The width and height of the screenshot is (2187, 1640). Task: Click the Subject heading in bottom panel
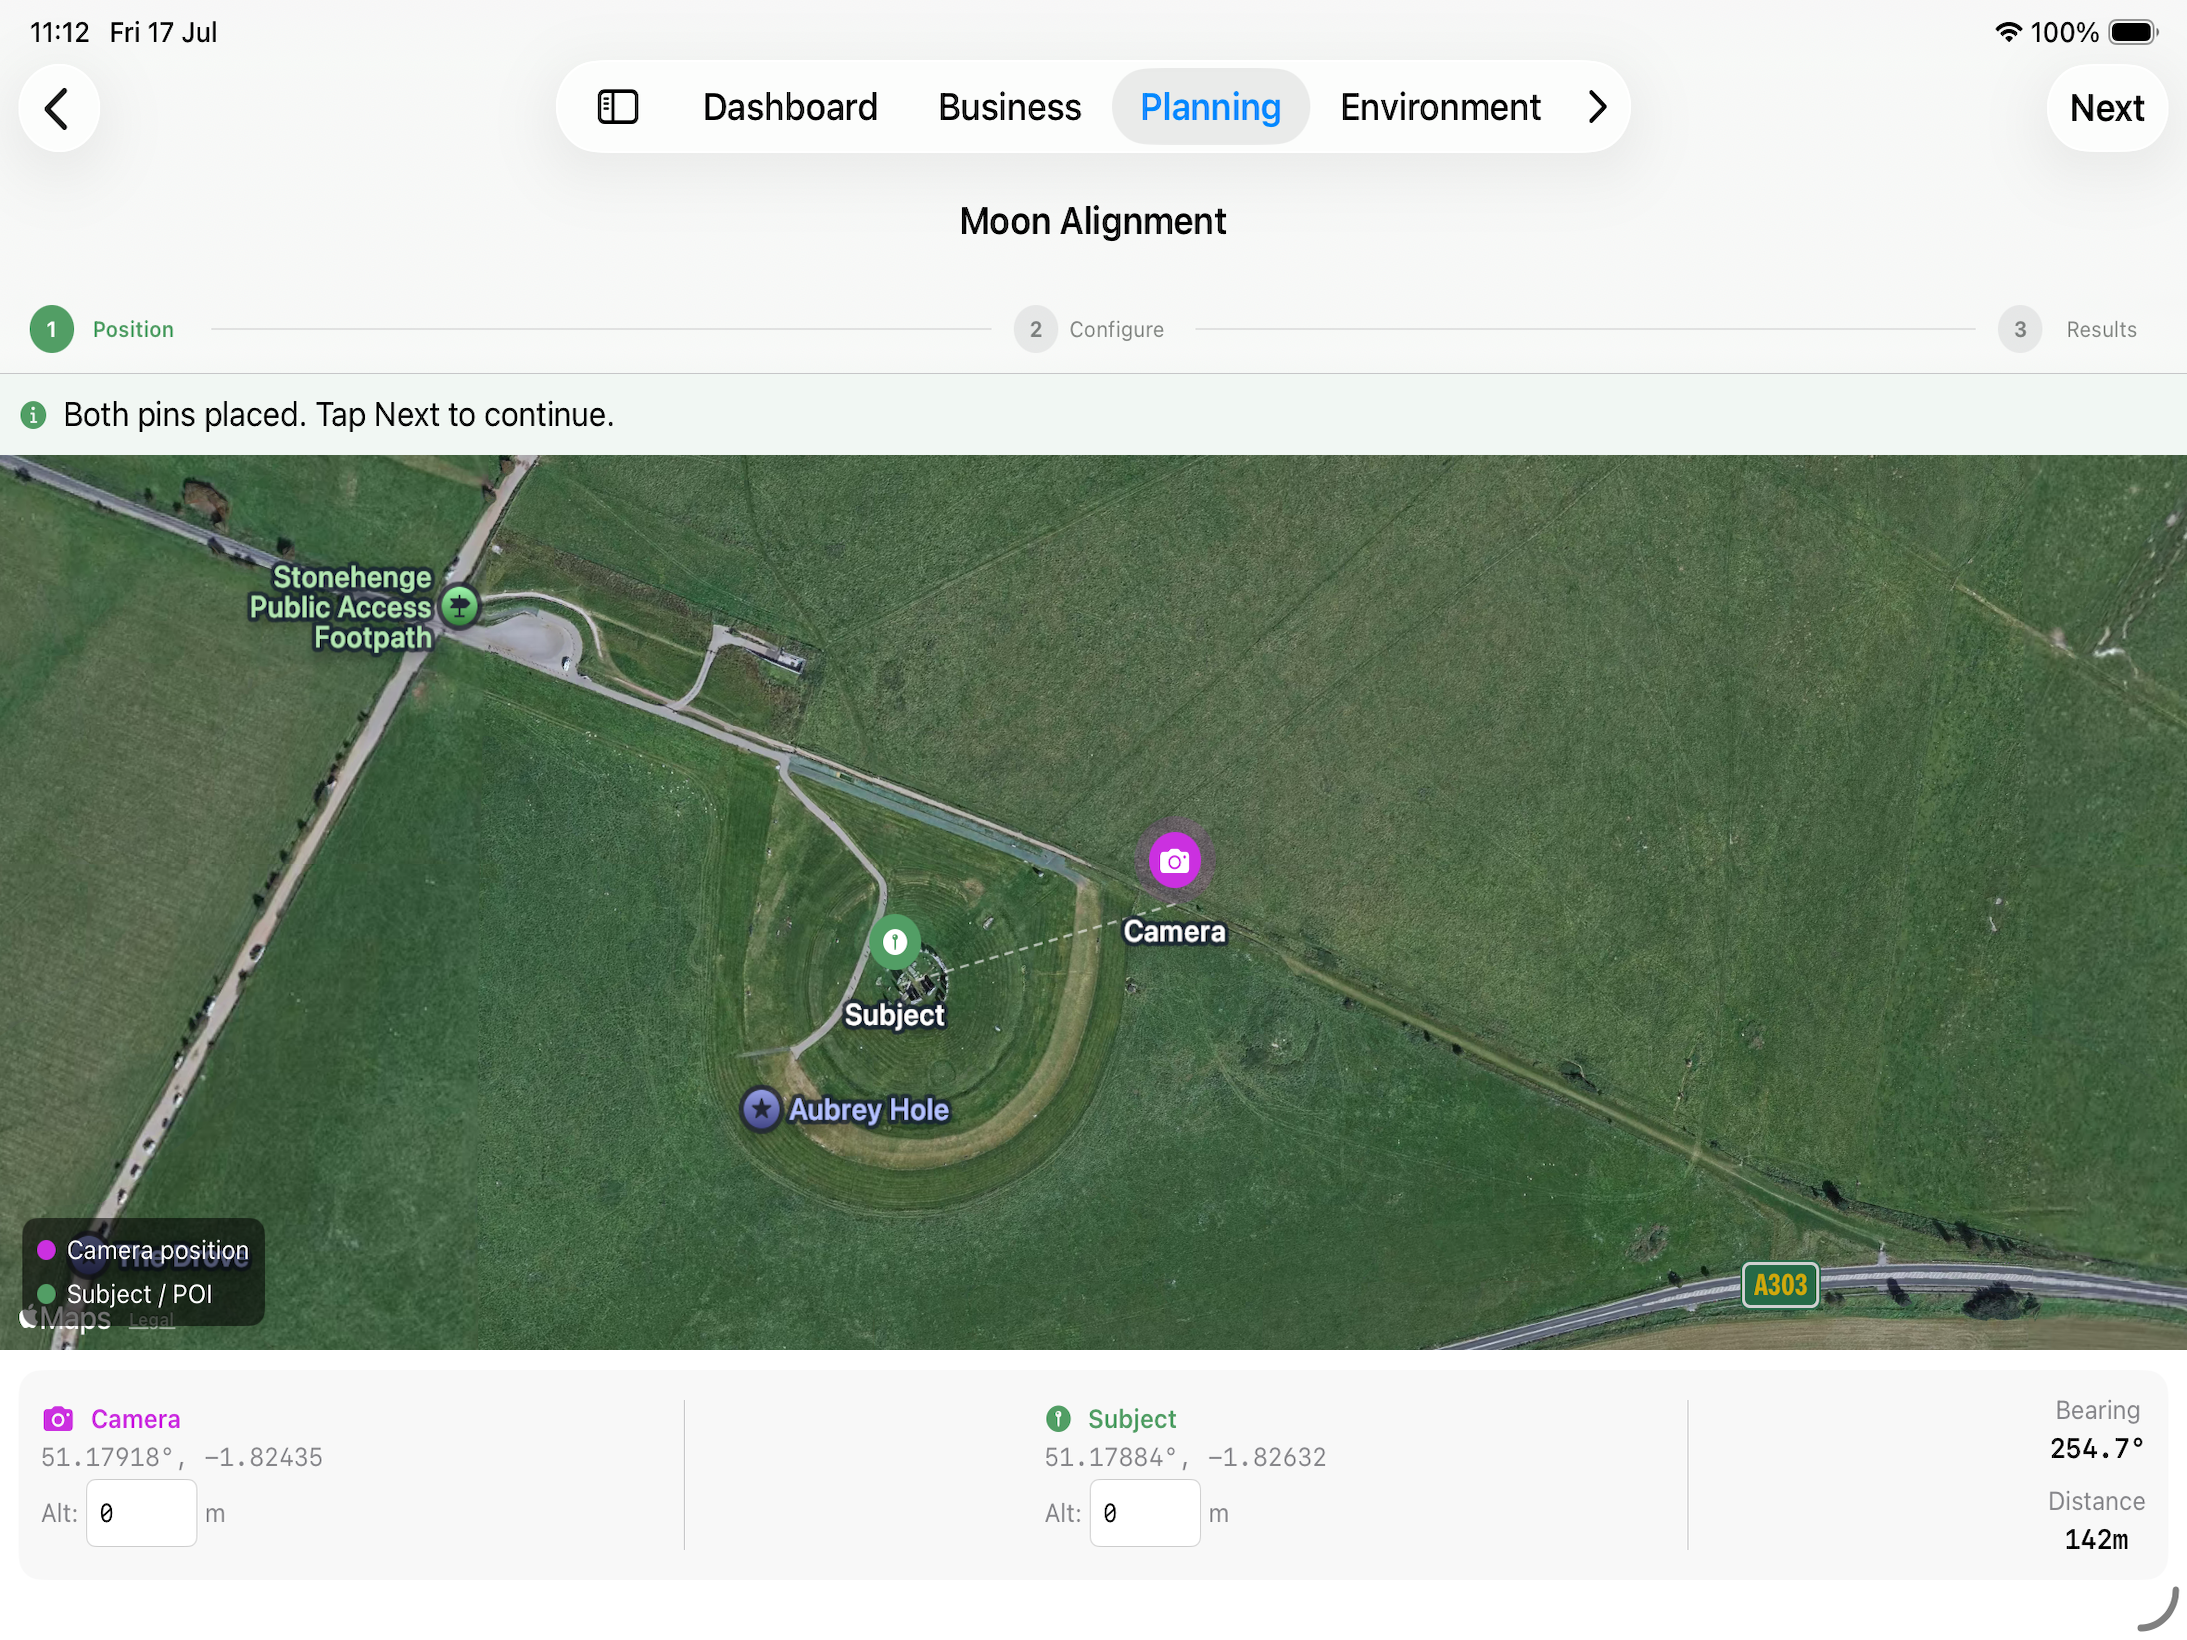pos(1132,1419)
